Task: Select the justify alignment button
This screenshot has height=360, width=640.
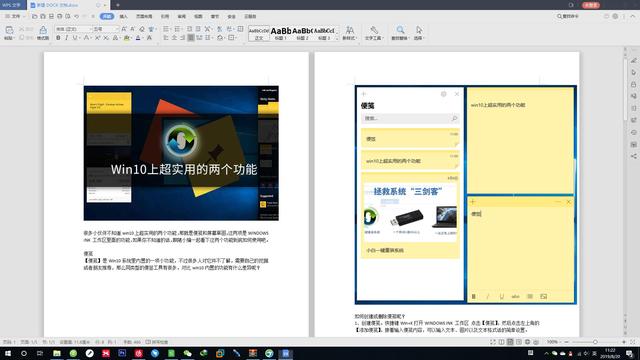Action: (191, 38)
